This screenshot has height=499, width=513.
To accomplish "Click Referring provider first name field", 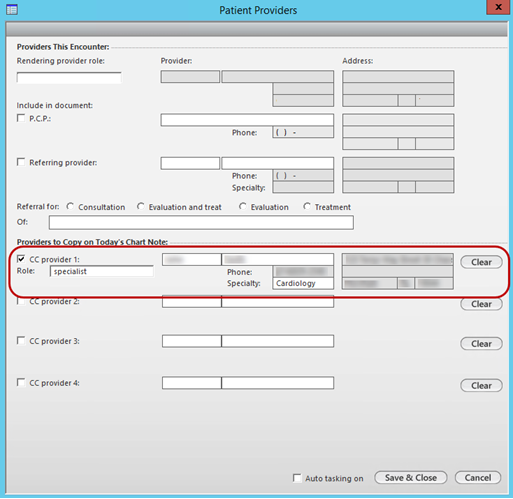I will tap(190, 163).
